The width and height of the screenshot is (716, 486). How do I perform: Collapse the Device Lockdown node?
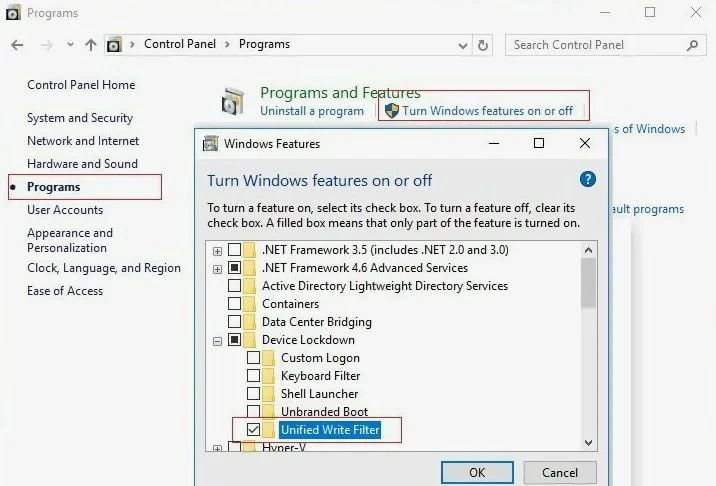pos(217,341)
